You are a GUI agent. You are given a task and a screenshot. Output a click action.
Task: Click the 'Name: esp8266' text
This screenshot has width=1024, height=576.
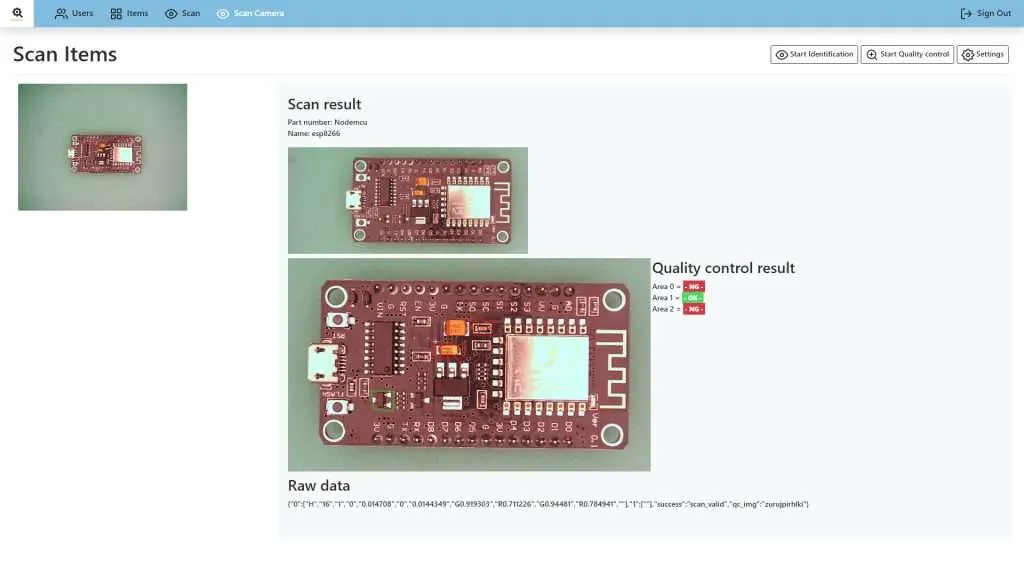click(x=313, y=133)
